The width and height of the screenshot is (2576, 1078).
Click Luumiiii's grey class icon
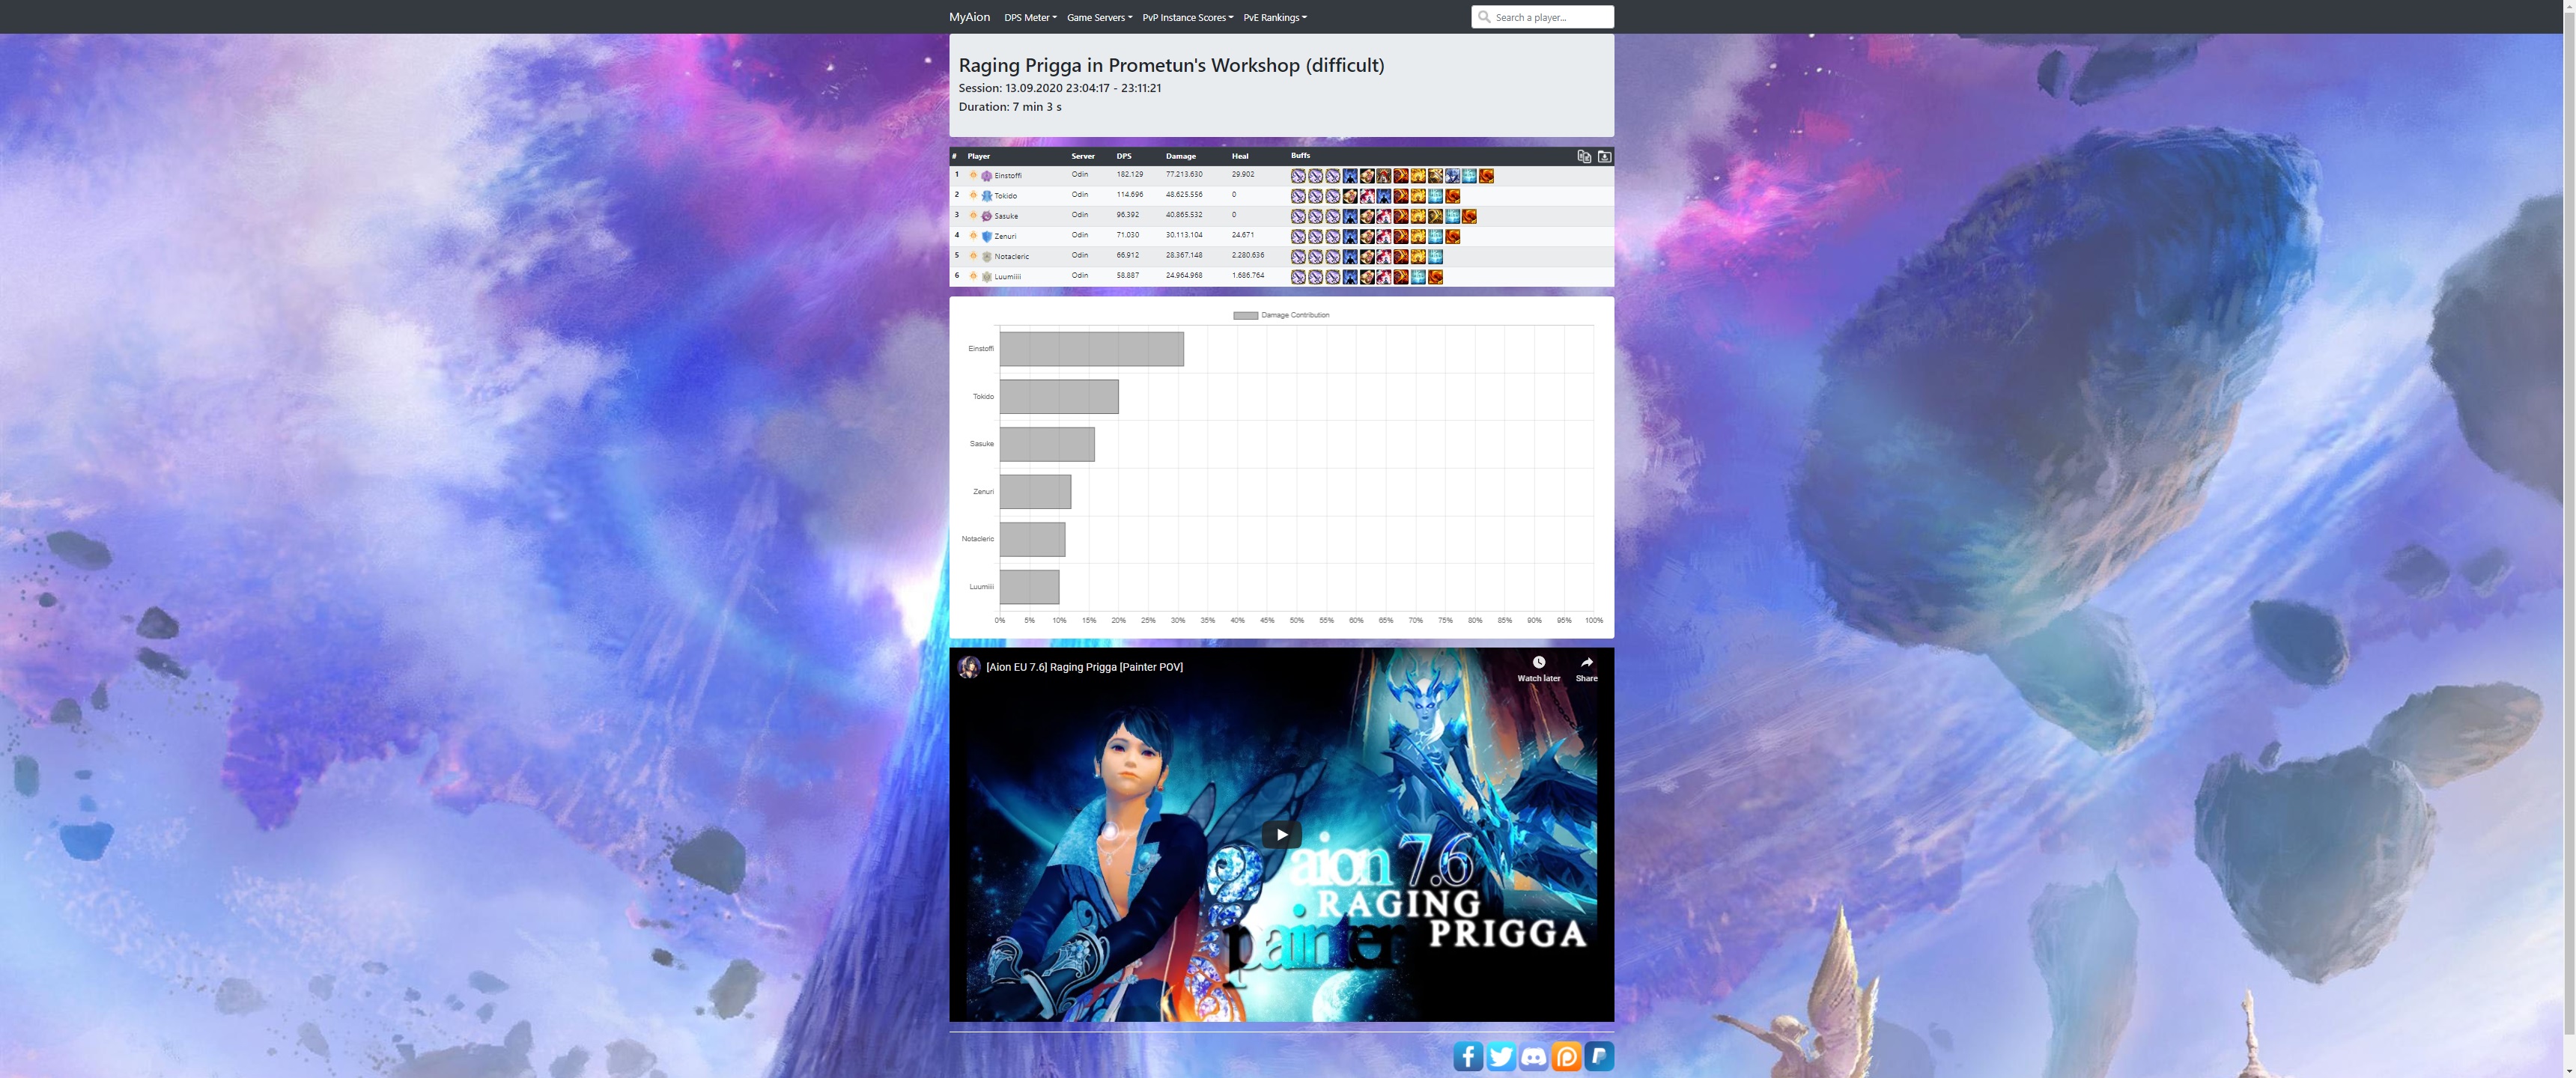987,277
